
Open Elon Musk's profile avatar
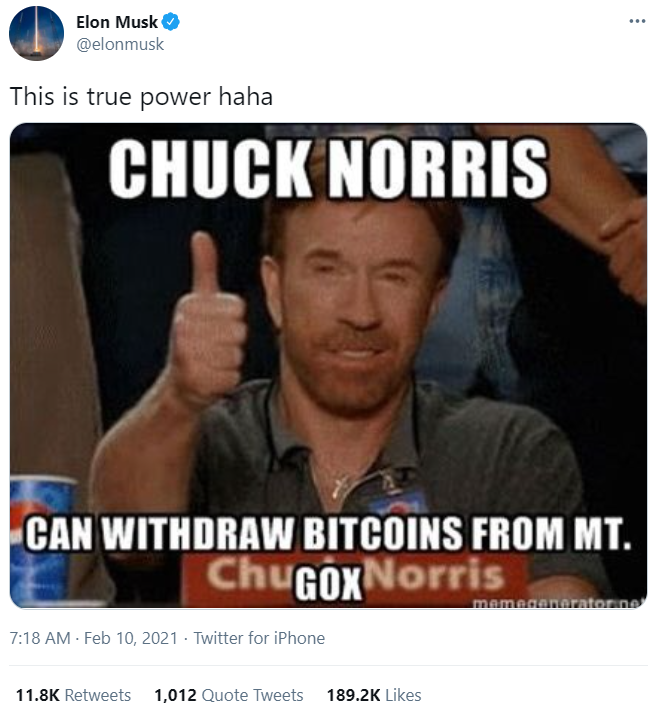36,33
